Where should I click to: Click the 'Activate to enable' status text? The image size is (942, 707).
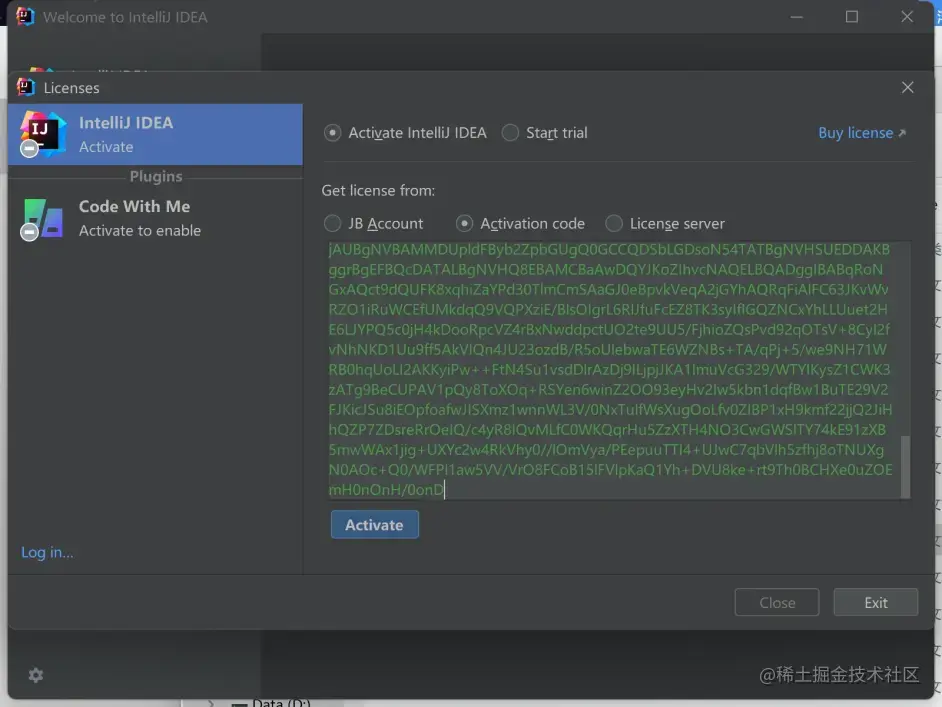pyautogui.click(x=139, y=230)
